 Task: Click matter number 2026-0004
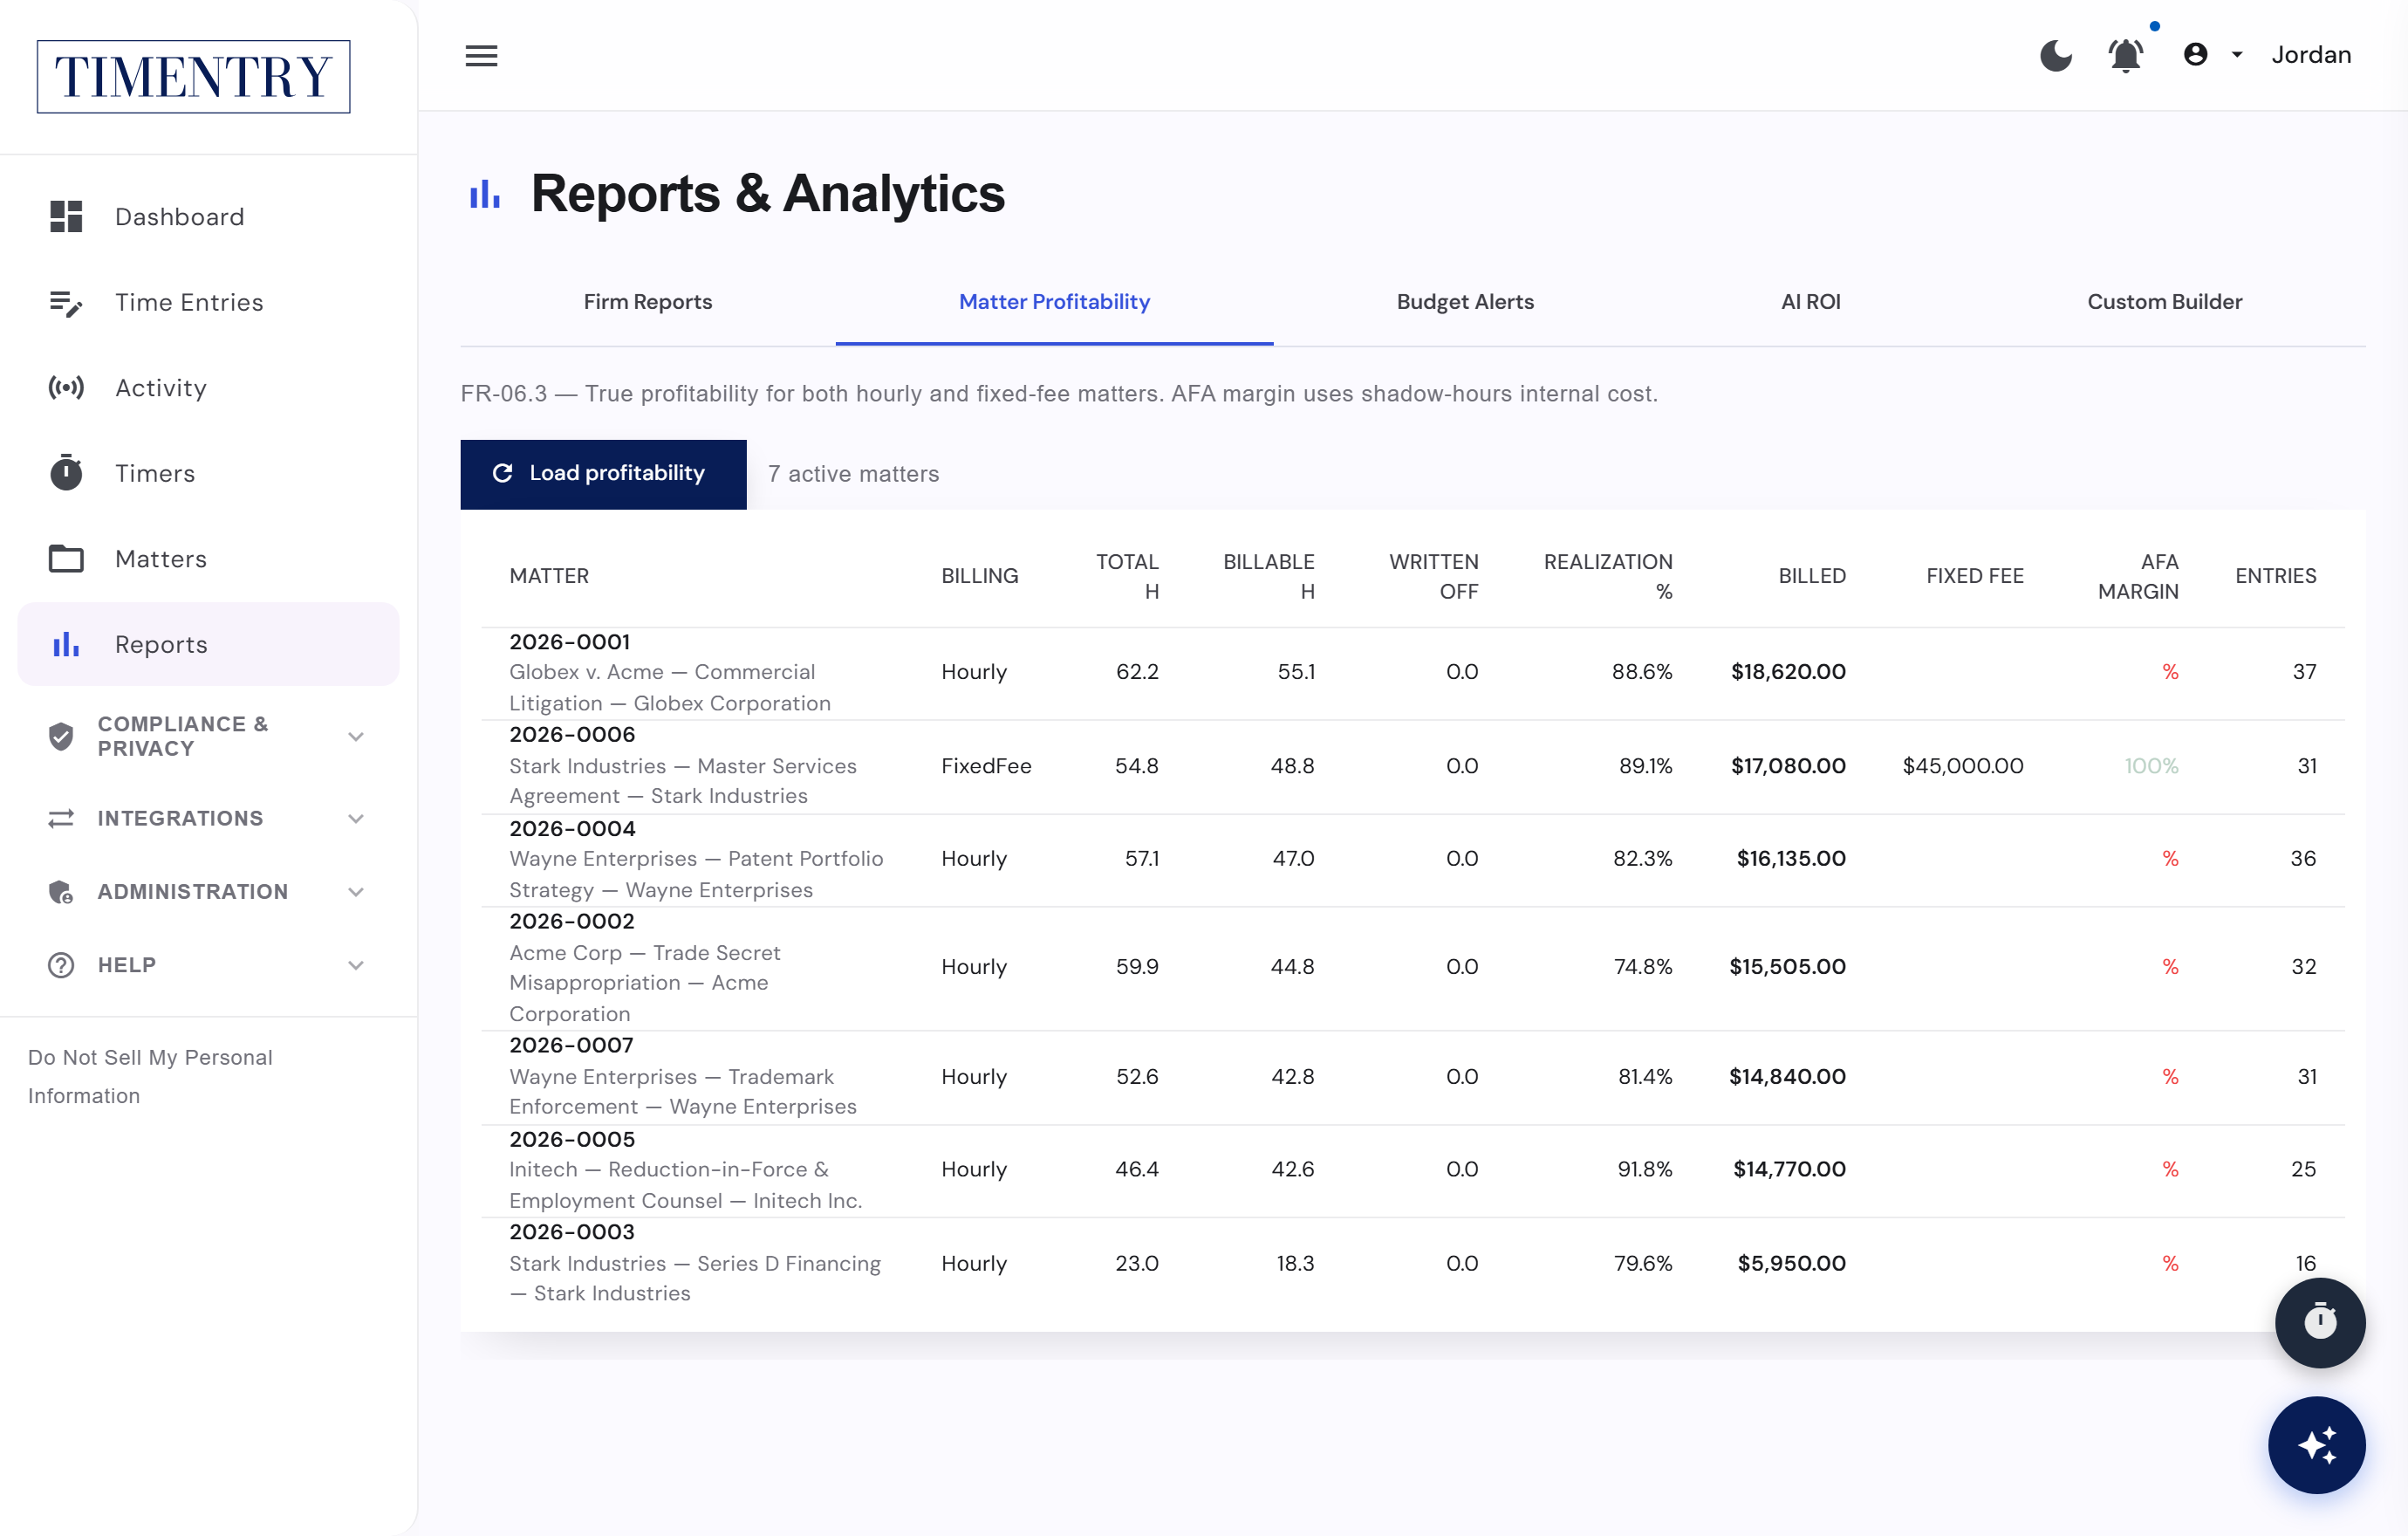coord(572,828)
